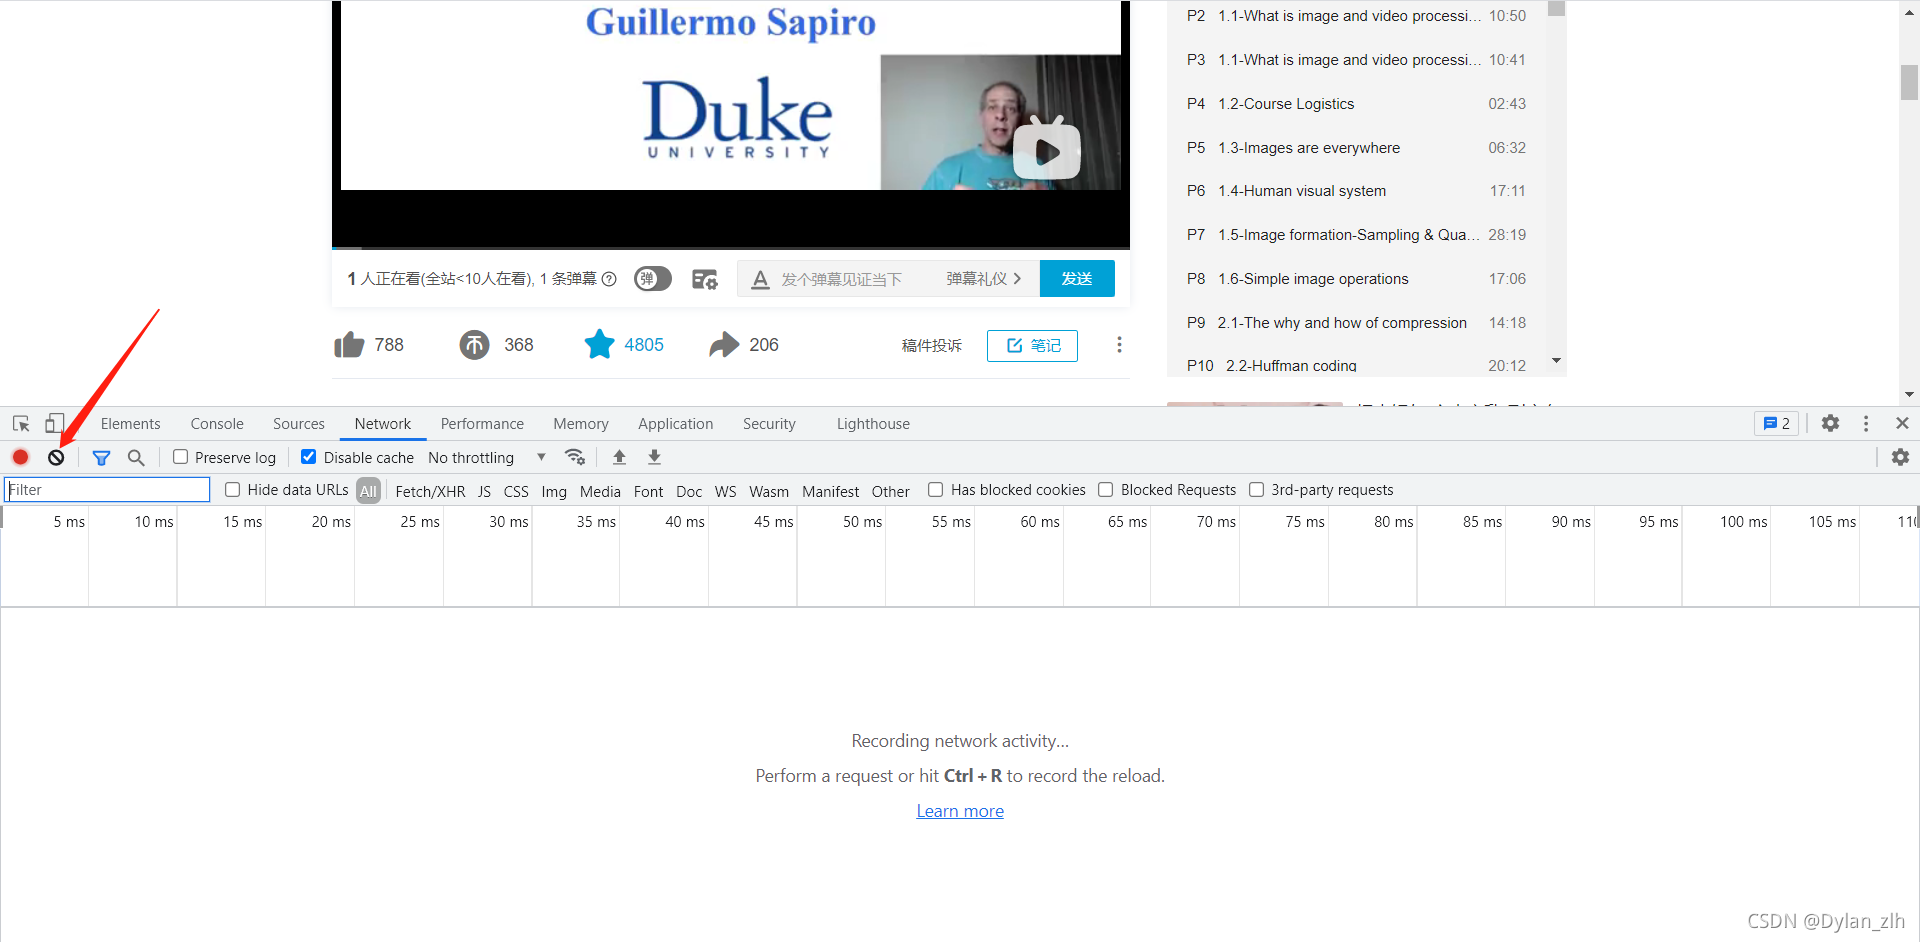The image size is (1920, 942).
Task: Open the notes button
Action: [x=1032, y=345]
